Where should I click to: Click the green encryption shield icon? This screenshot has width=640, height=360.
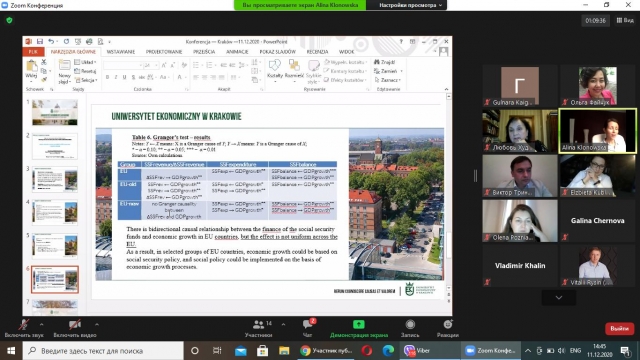pos(9,20)
